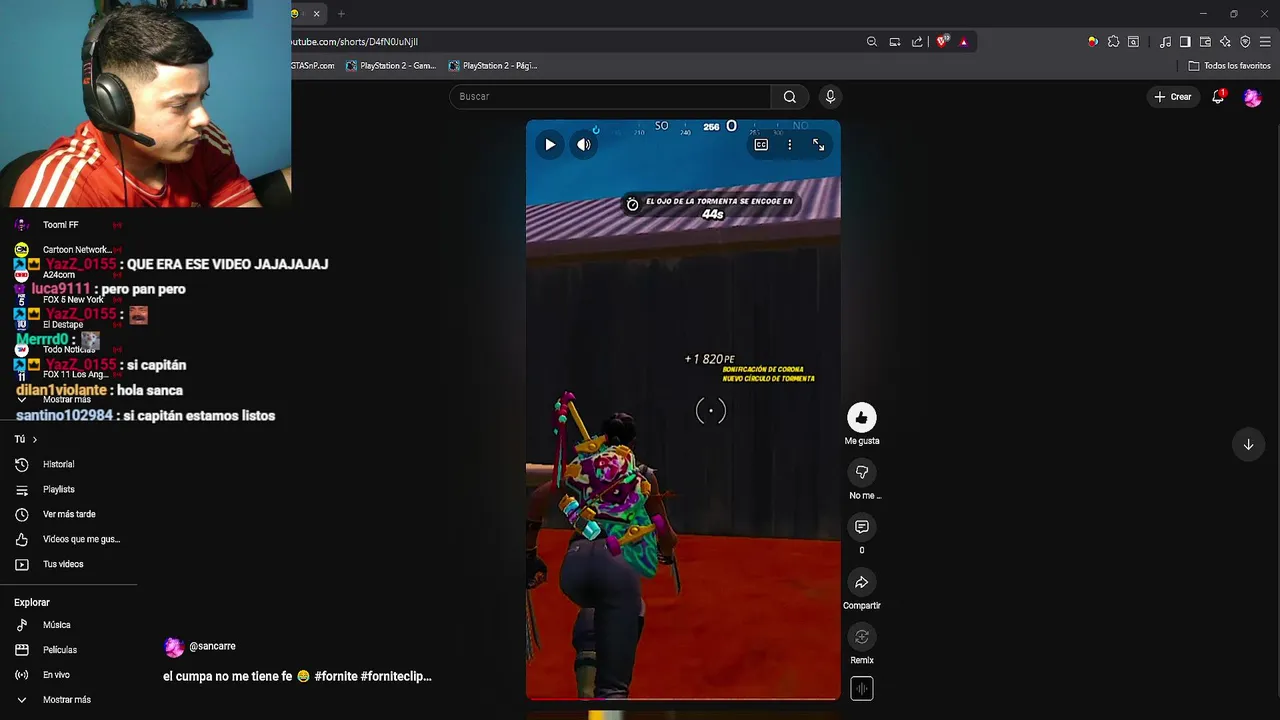
Task: Open the PlayStation 2 - Gam... bookmark
Action: [391, 66]
